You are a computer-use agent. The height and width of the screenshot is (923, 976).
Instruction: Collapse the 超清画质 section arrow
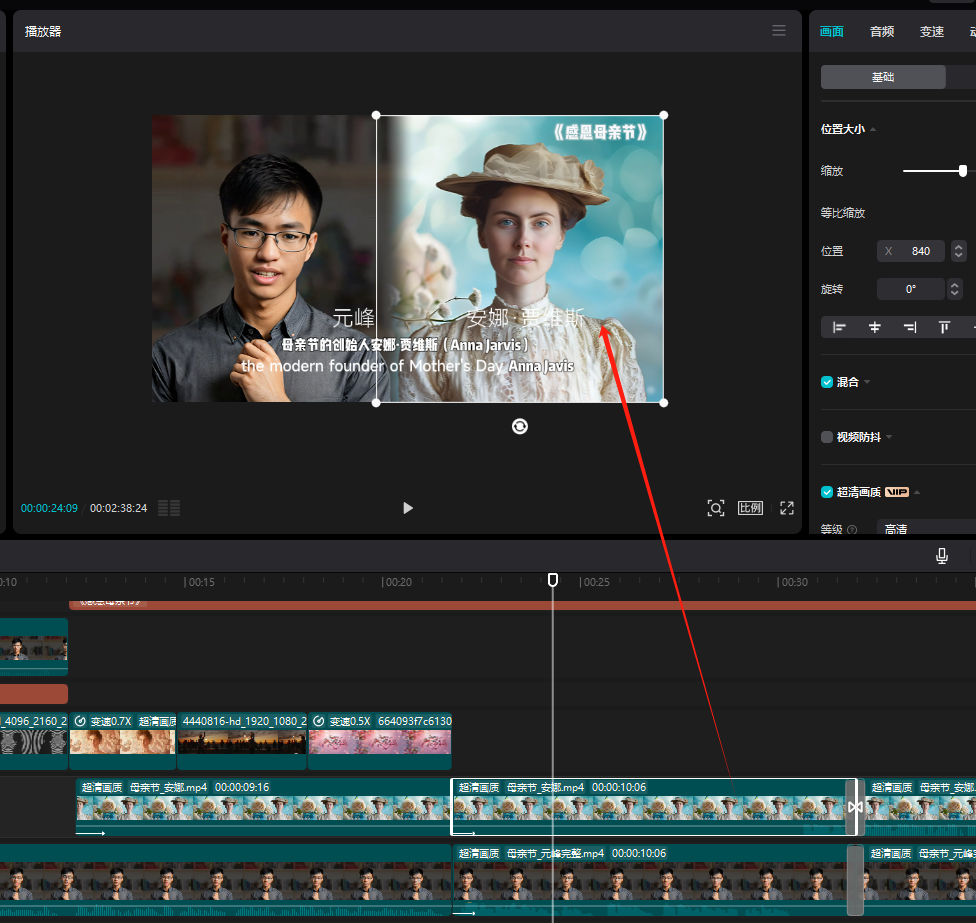click(x=917, y=492)
